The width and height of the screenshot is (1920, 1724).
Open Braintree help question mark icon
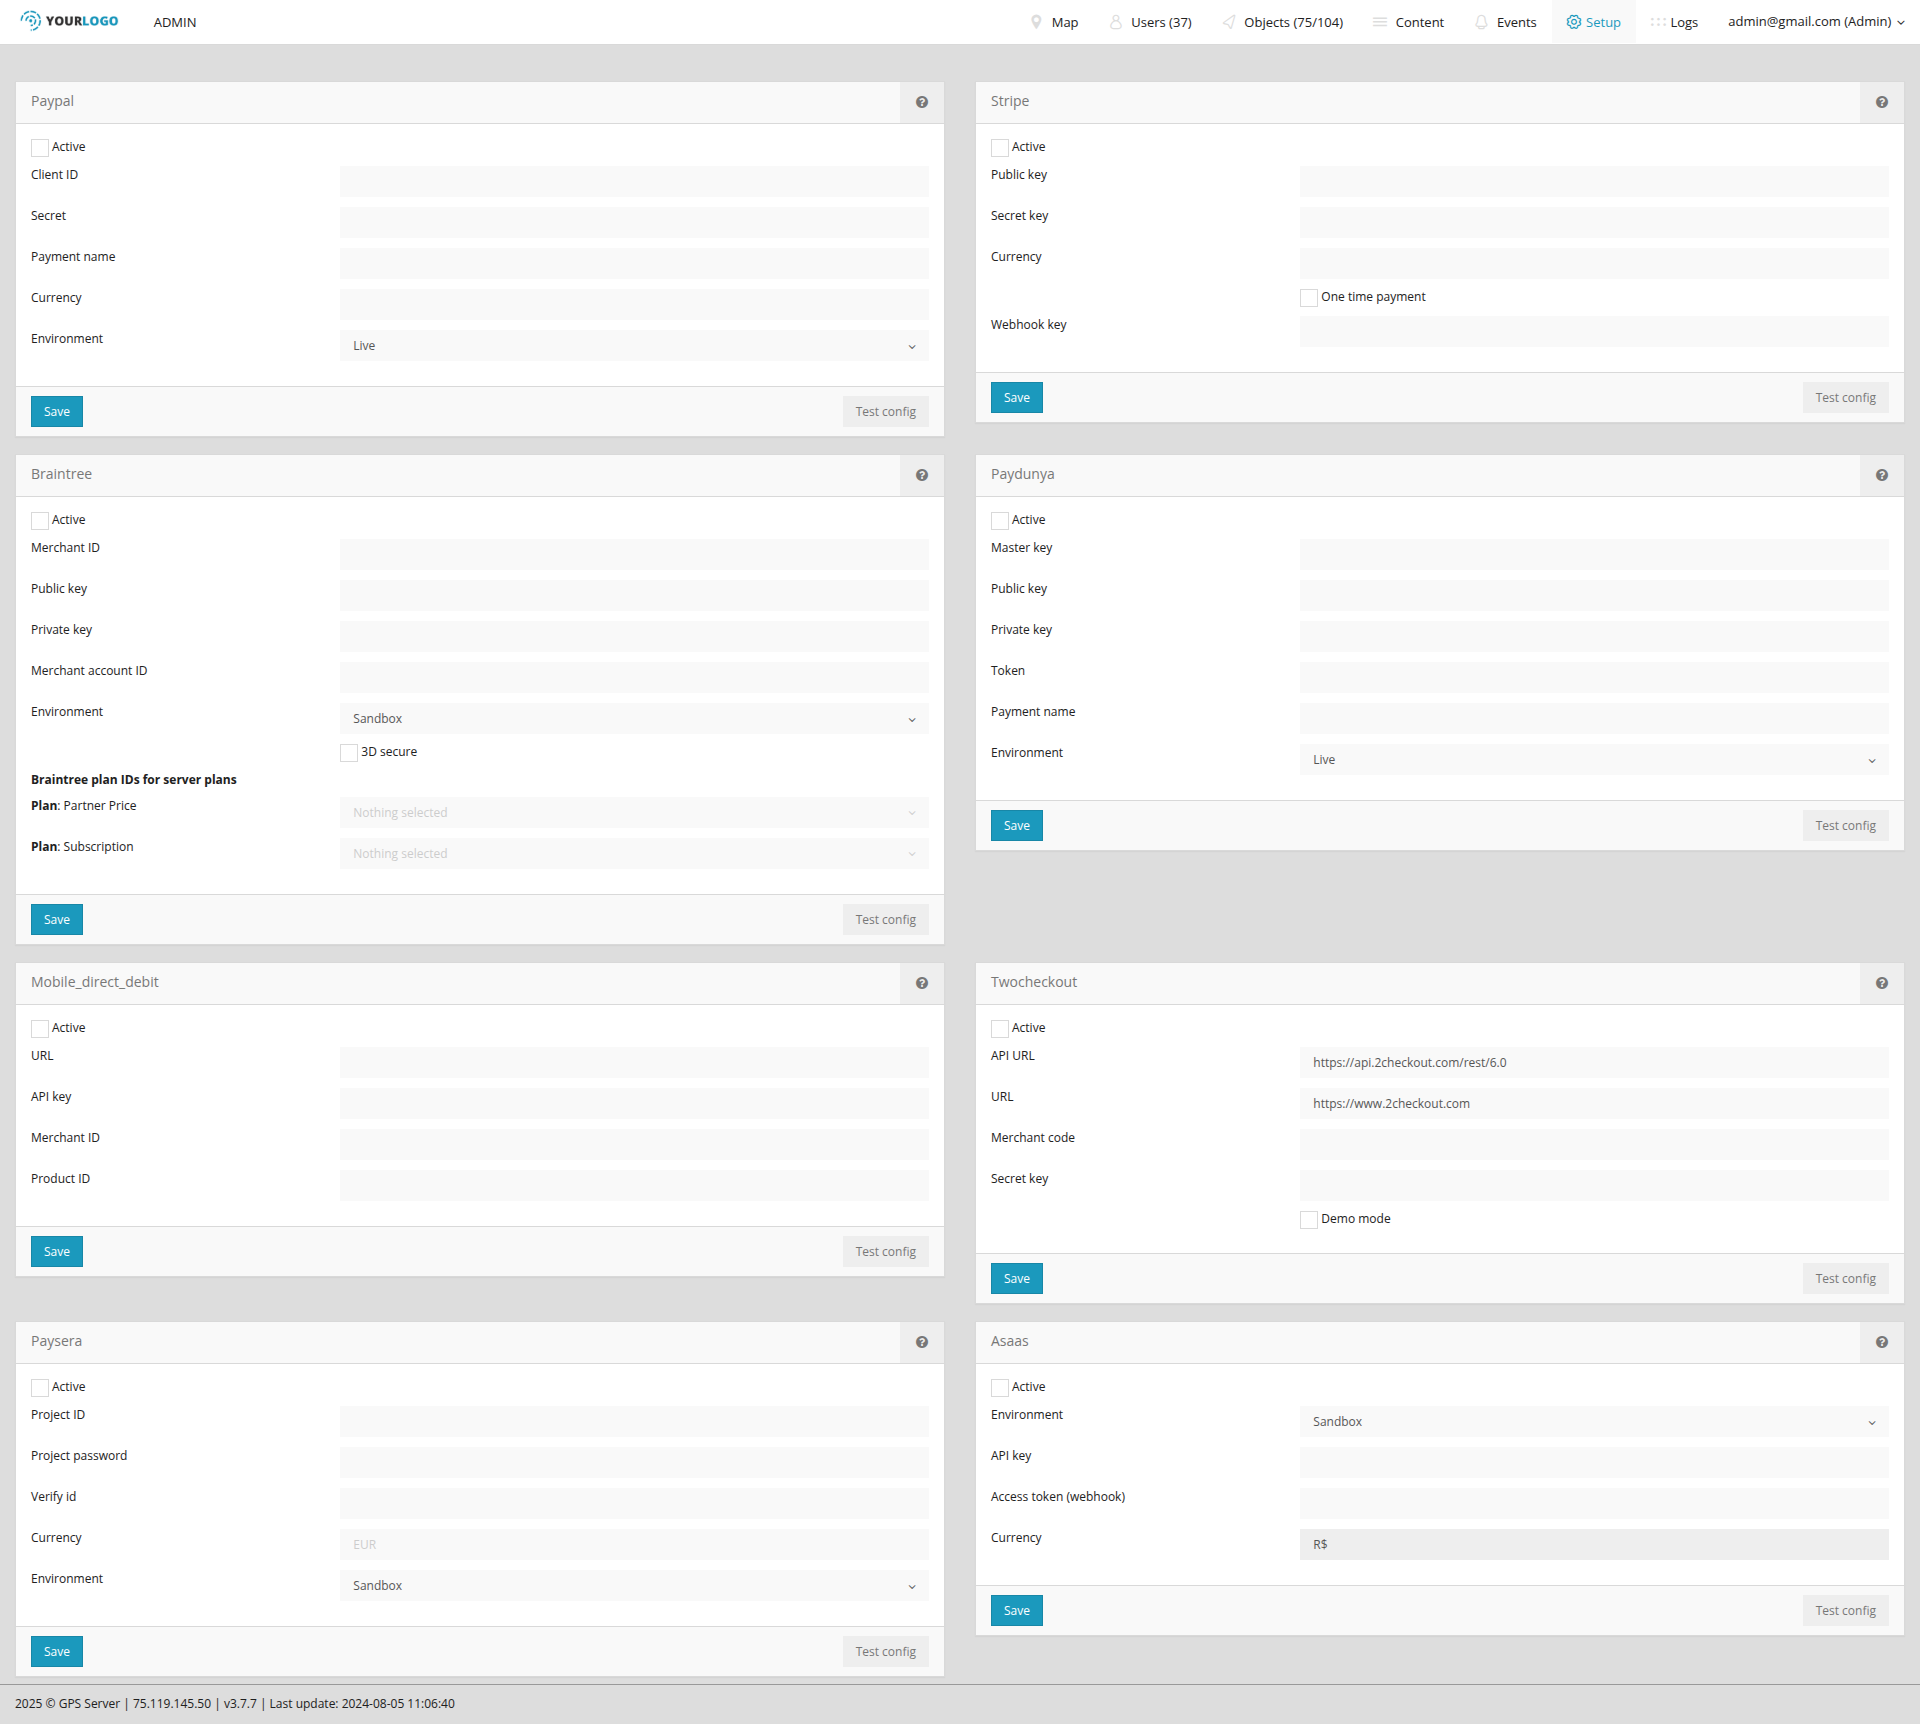point(922,475)
